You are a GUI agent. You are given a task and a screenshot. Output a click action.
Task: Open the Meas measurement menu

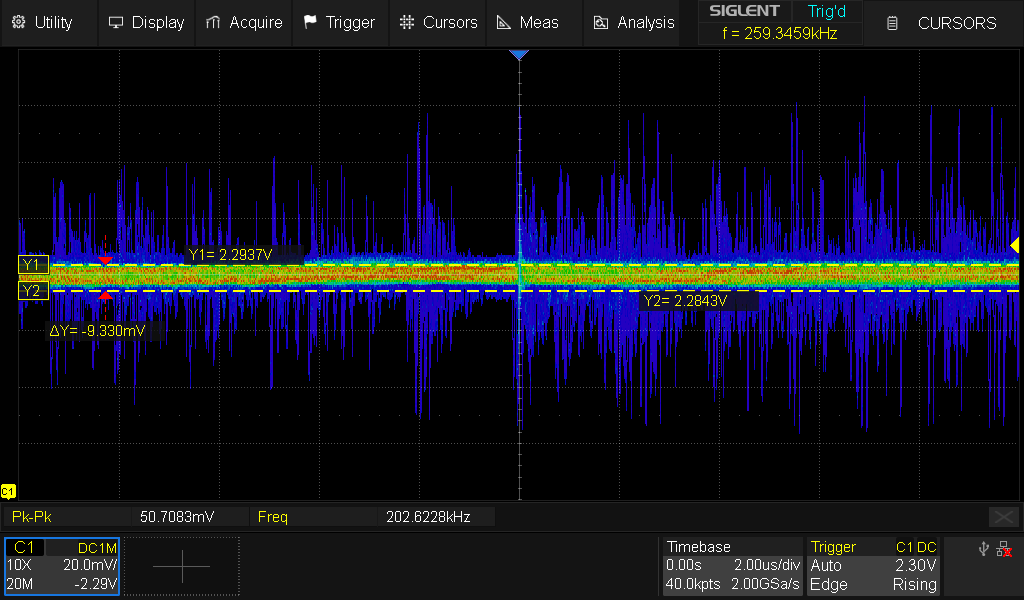(529, 22)
